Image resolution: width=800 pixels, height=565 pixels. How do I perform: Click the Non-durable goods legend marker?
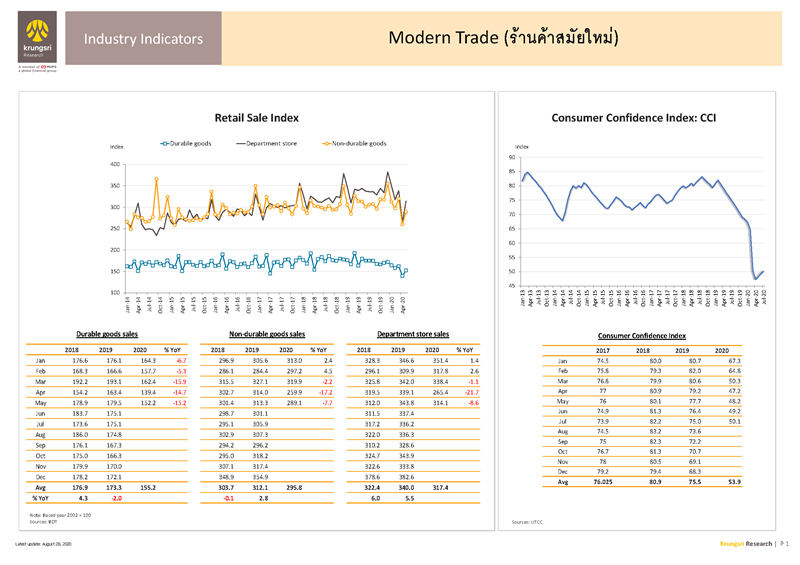(324, 143)
